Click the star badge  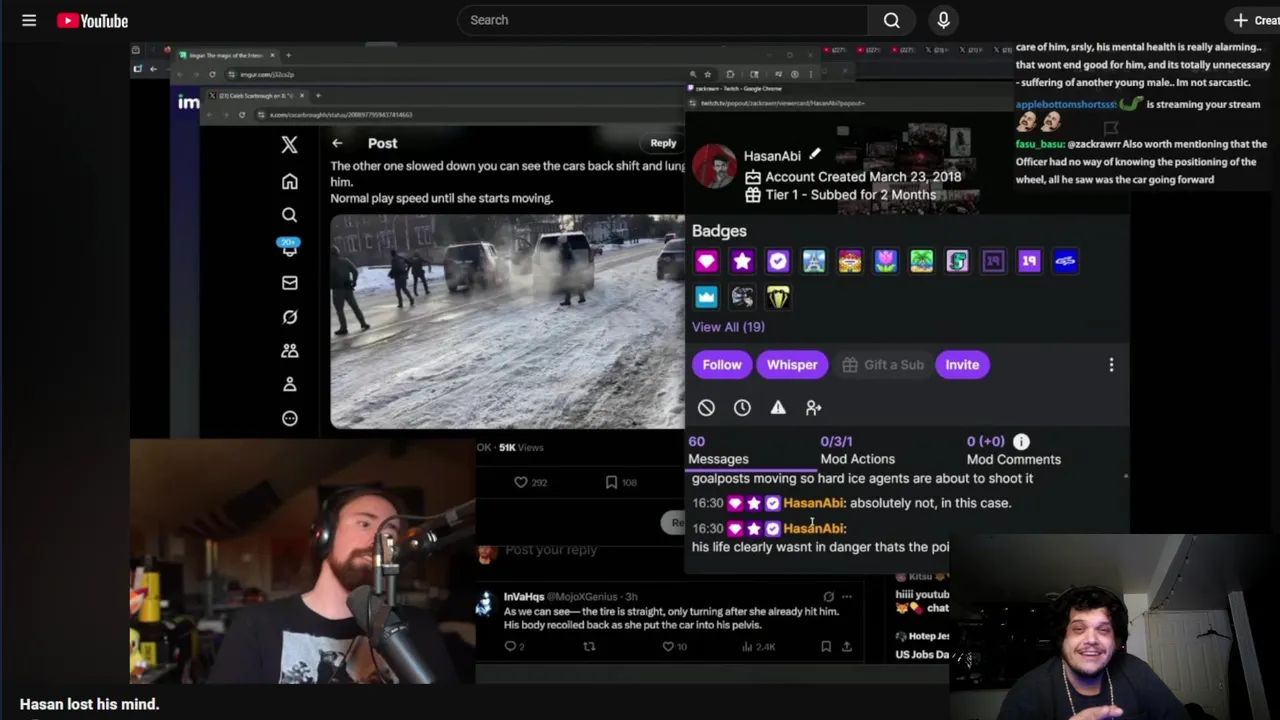point(742,261)
